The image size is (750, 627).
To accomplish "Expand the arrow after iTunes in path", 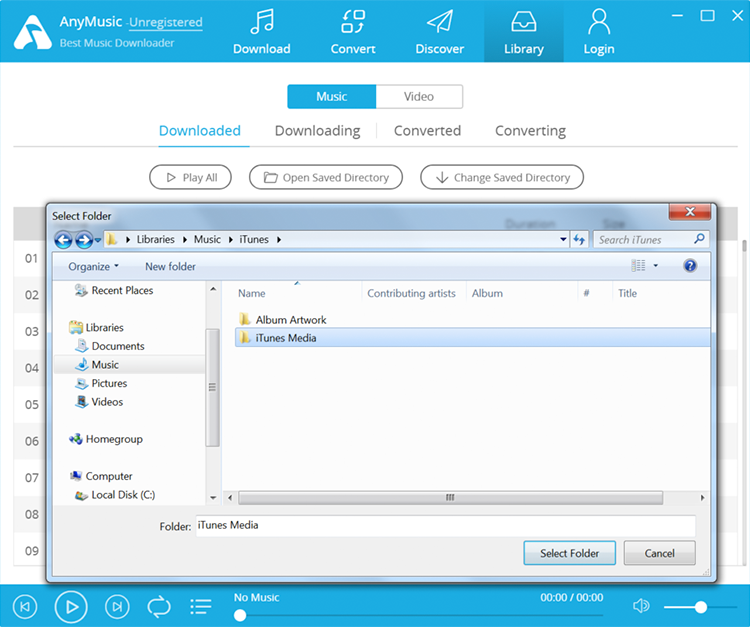I will (x=279, y=240).
